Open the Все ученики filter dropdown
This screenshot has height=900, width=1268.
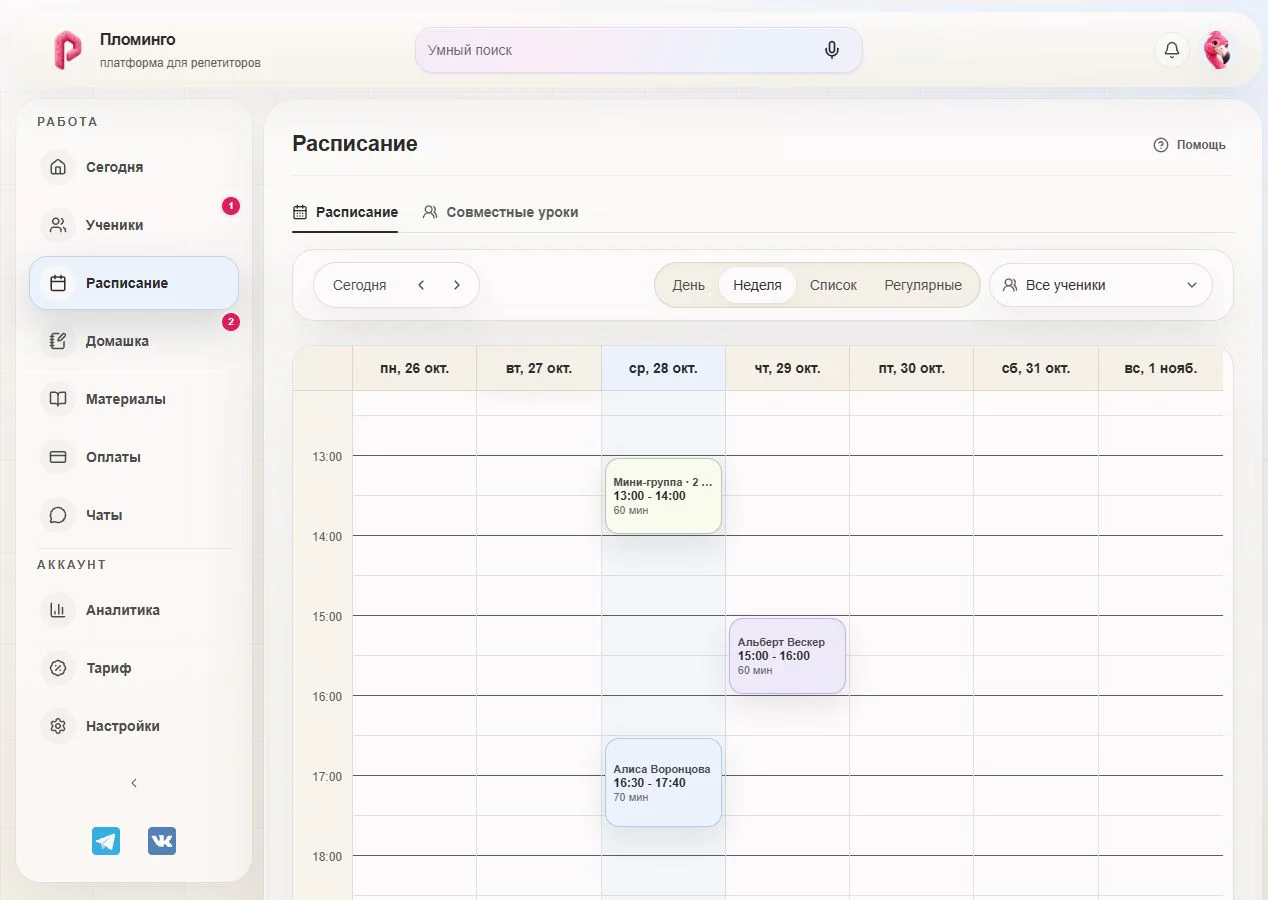pyautogui.click(x=1101, y=285)
